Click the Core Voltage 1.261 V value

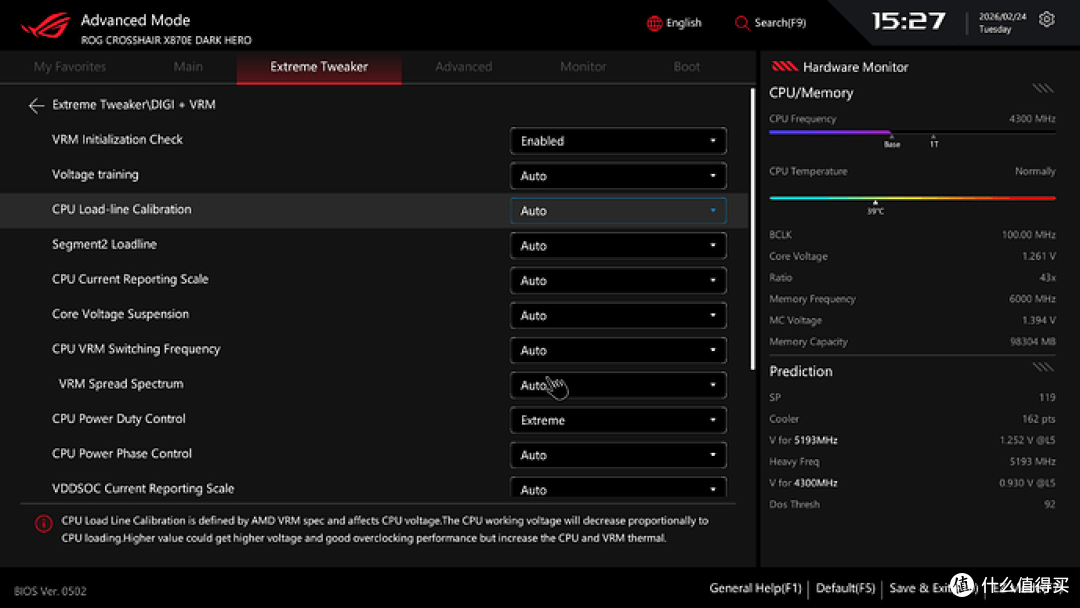point(1039,256)
